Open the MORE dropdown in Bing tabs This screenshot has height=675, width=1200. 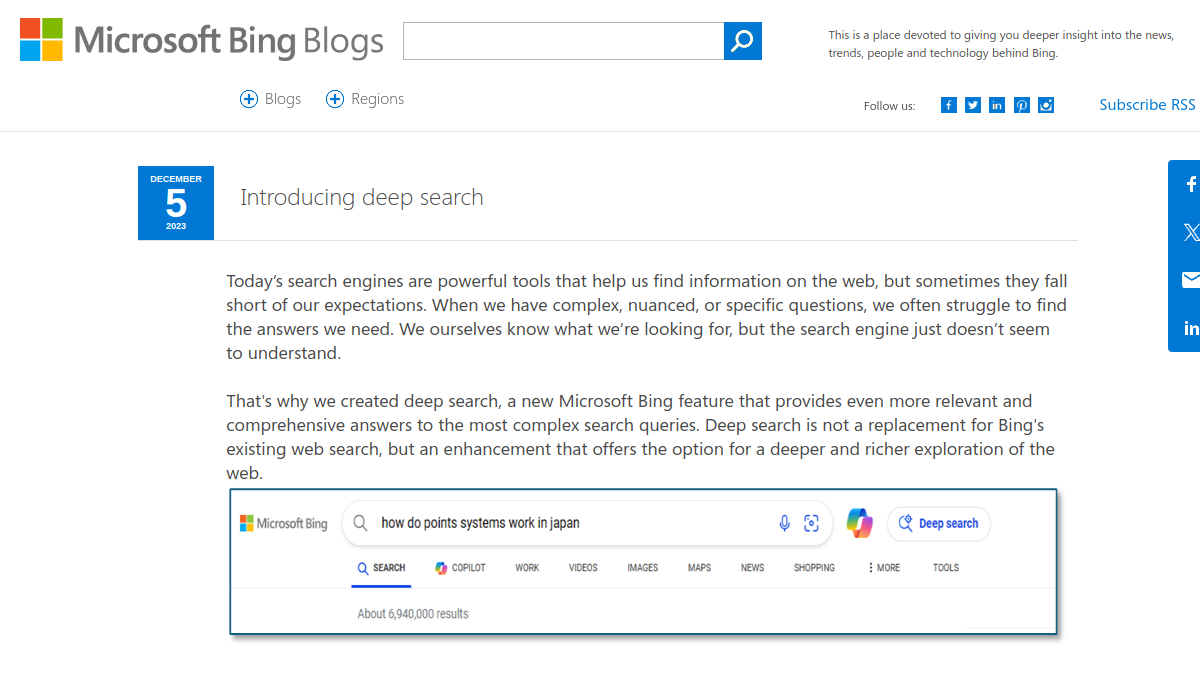(x=883, y=568)
